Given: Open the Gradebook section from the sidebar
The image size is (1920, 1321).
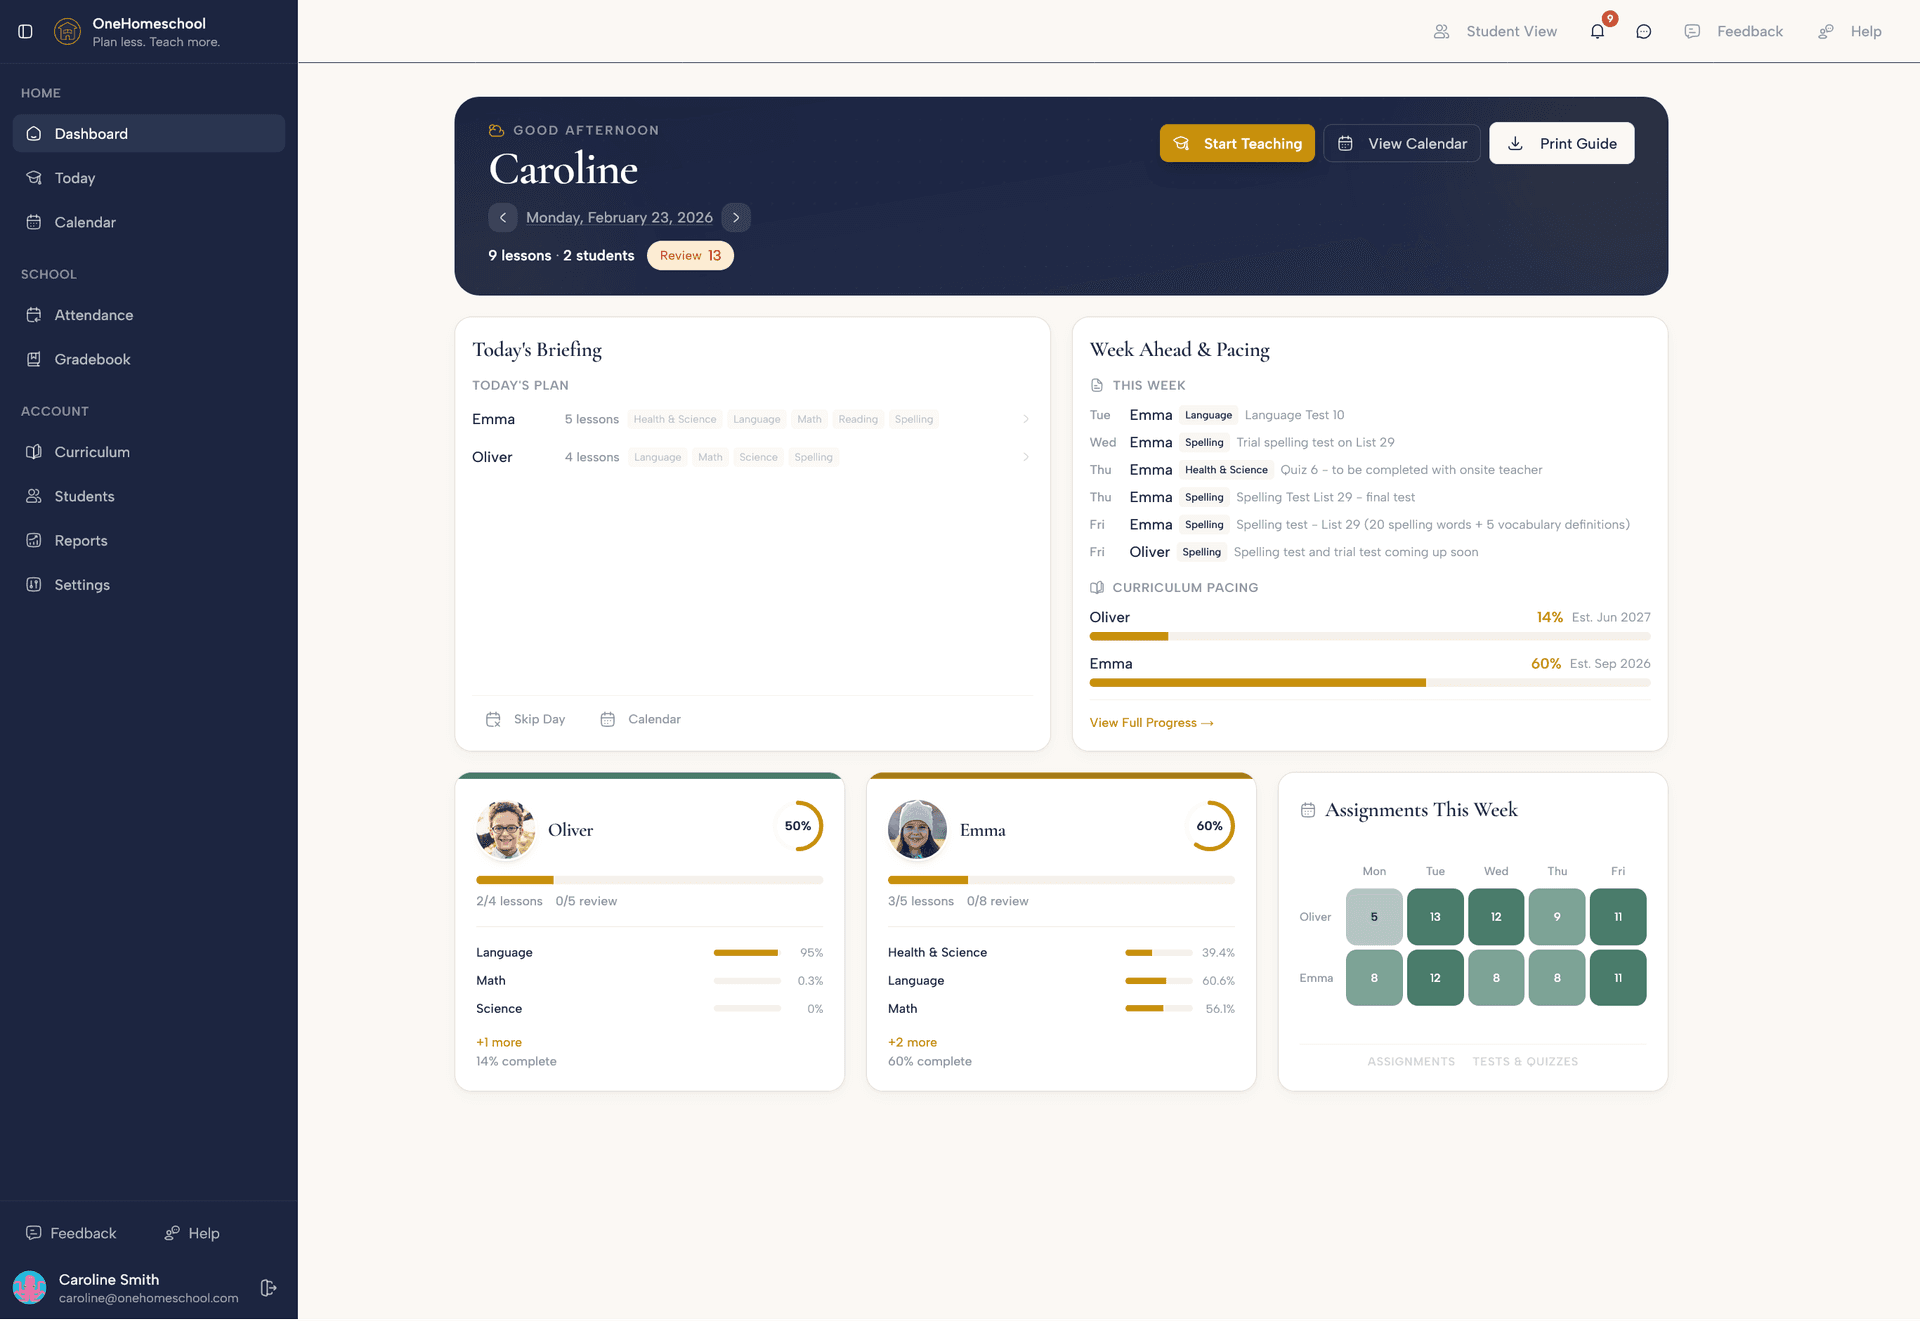Looking at the screenshot, I should pos(91,359).
